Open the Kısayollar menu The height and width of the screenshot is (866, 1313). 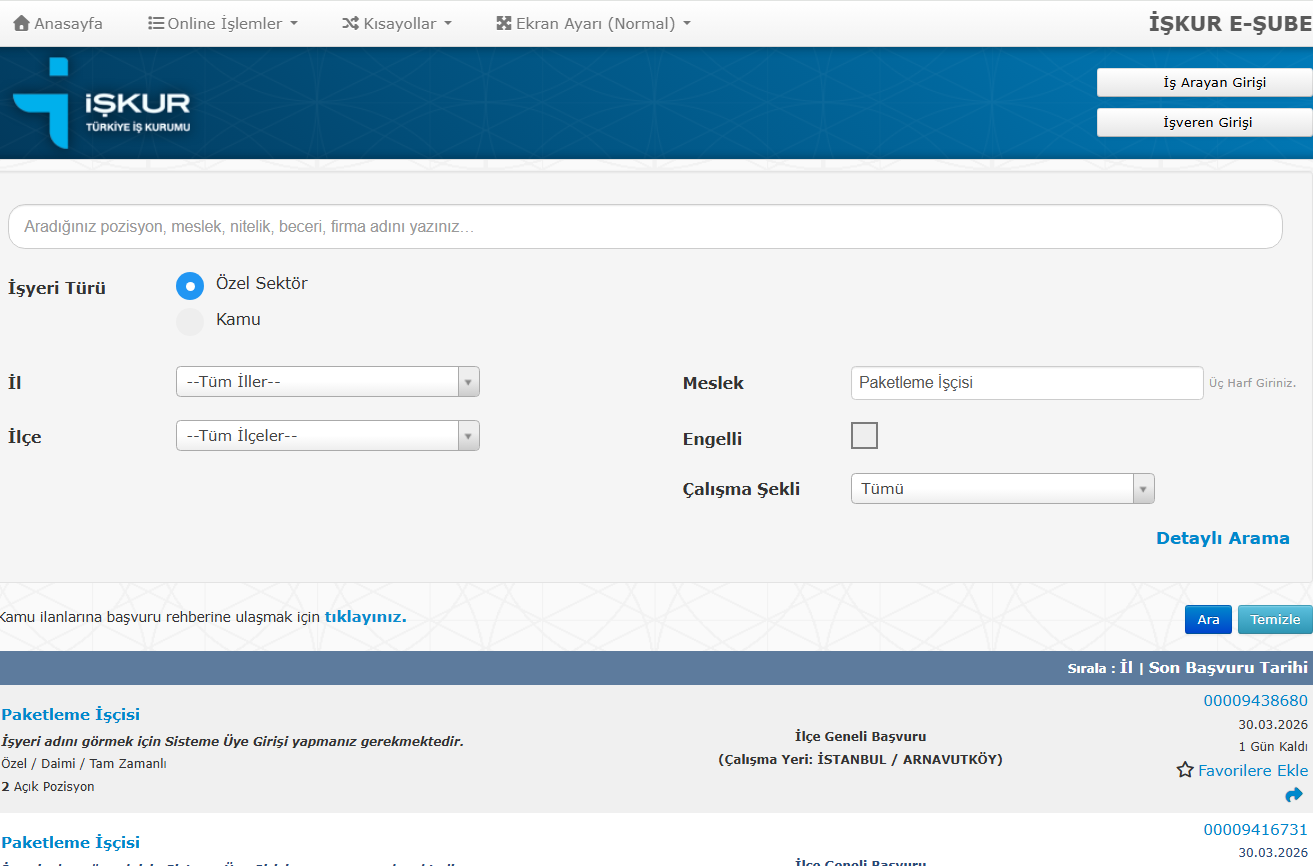pyautogui.click(x=397, y=23)
